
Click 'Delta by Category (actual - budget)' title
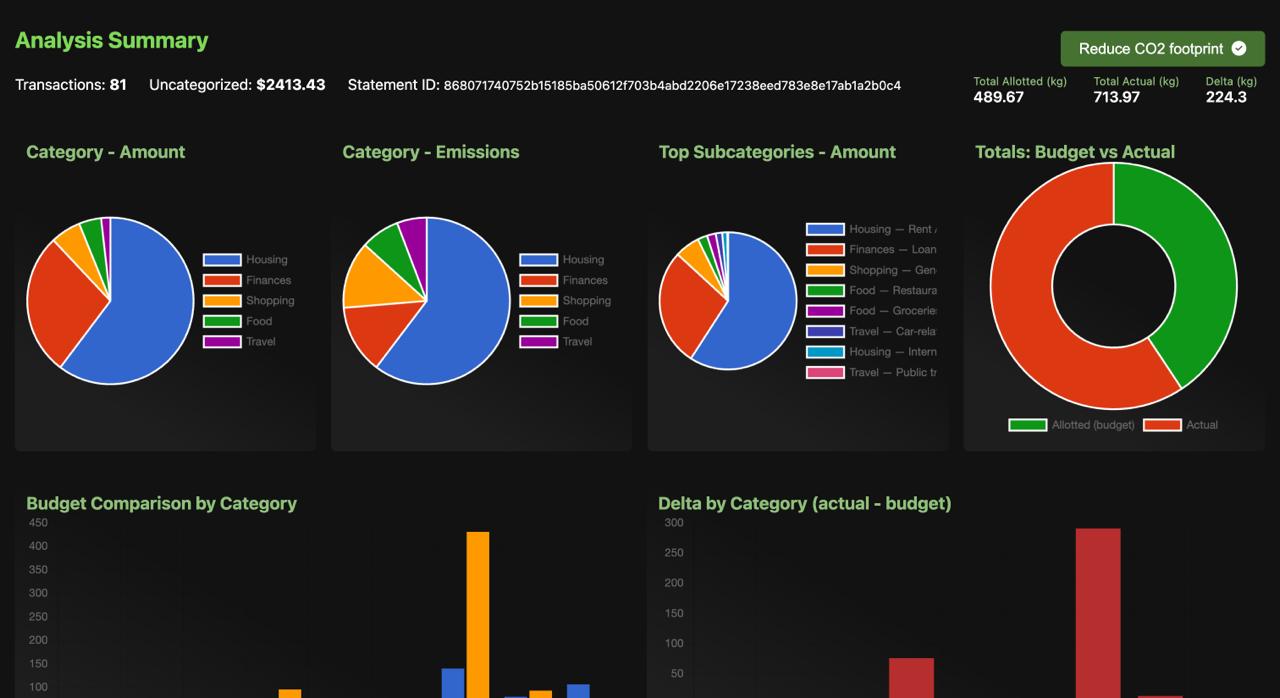pos(805,504)
